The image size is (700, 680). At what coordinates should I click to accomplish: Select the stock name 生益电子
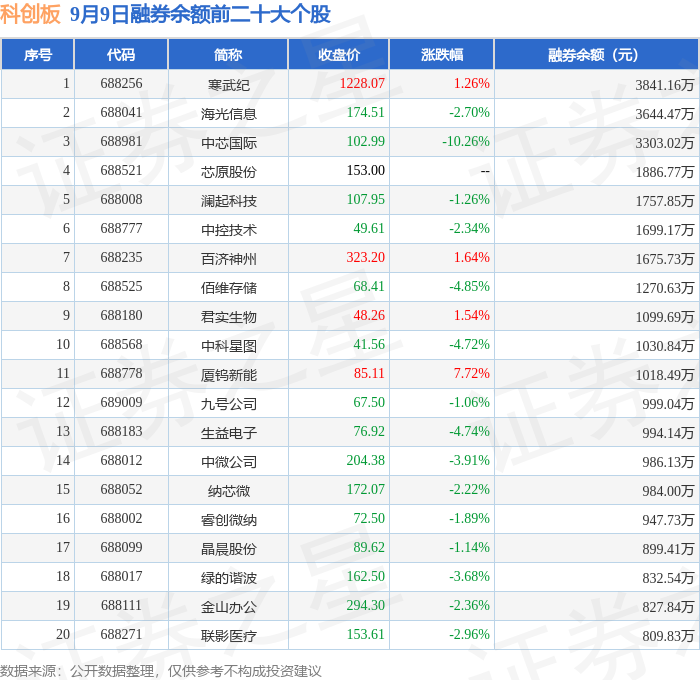click(x=229, y=433)
